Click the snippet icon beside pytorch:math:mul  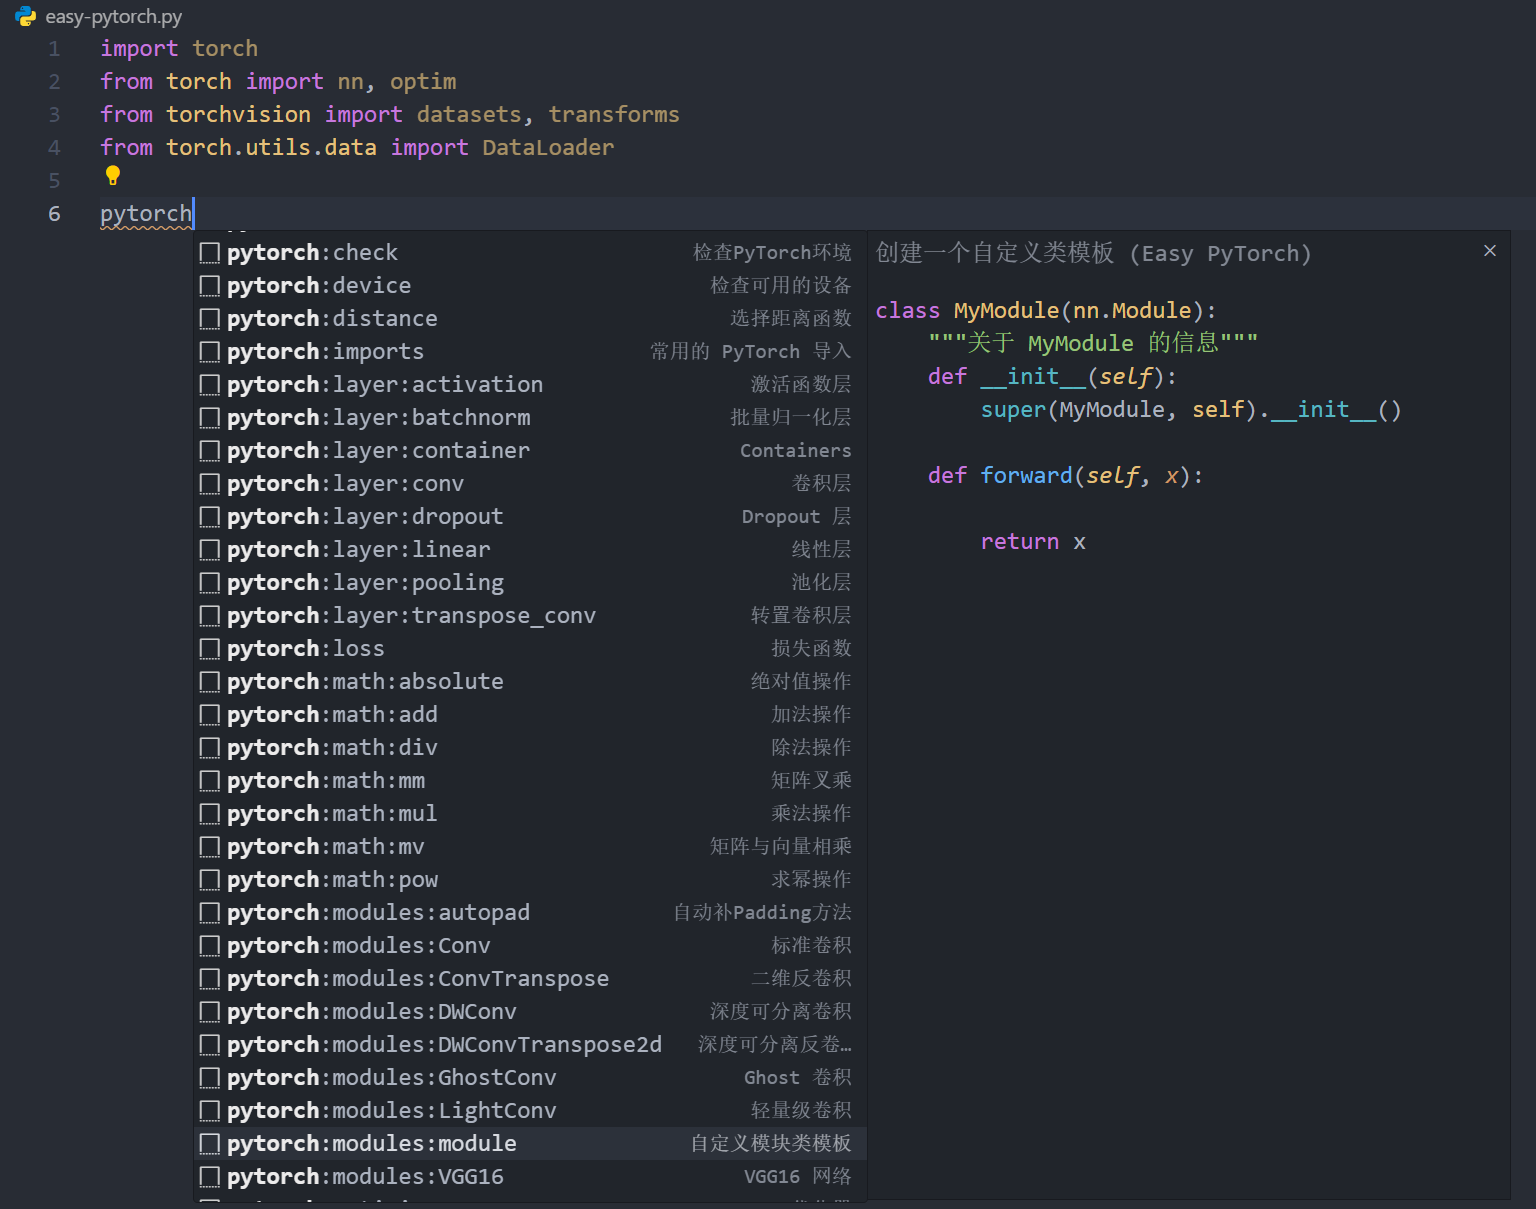coord(210,814)
